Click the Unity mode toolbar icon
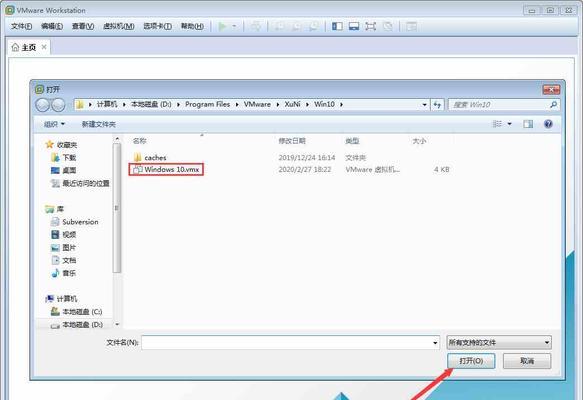The image size is (583, 400). point(388,26)
